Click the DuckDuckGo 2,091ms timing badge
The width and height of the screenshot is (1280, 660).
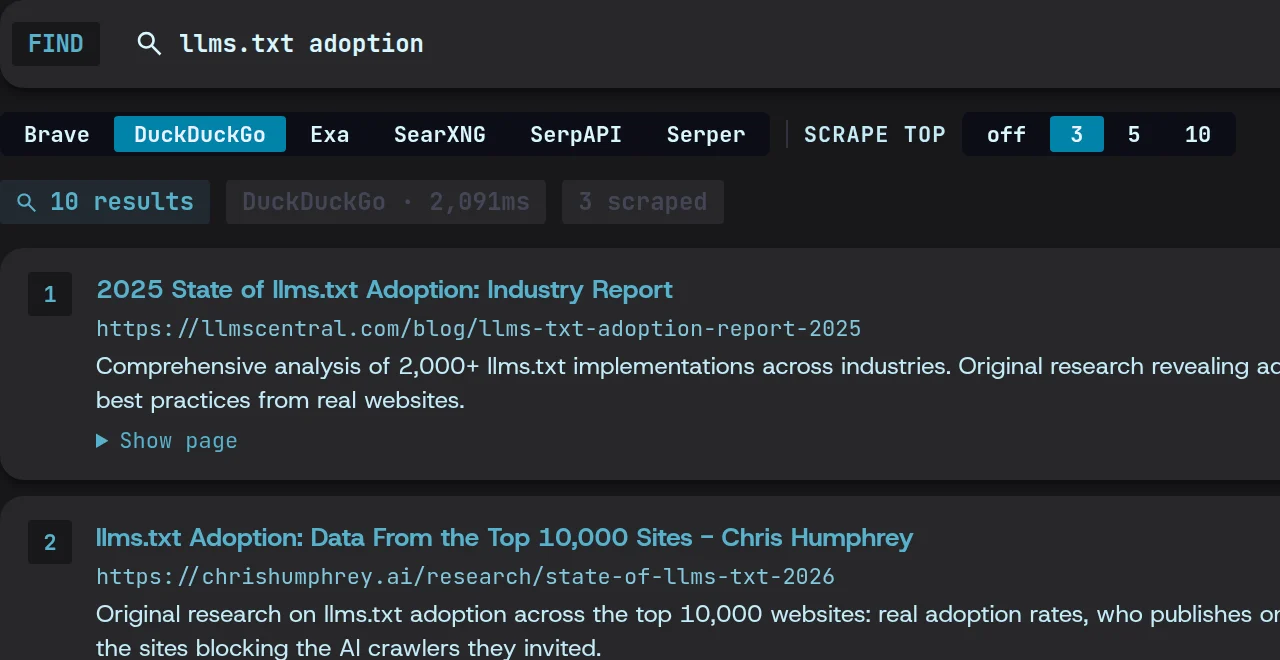pyautogui.click(x=386, y=202)
